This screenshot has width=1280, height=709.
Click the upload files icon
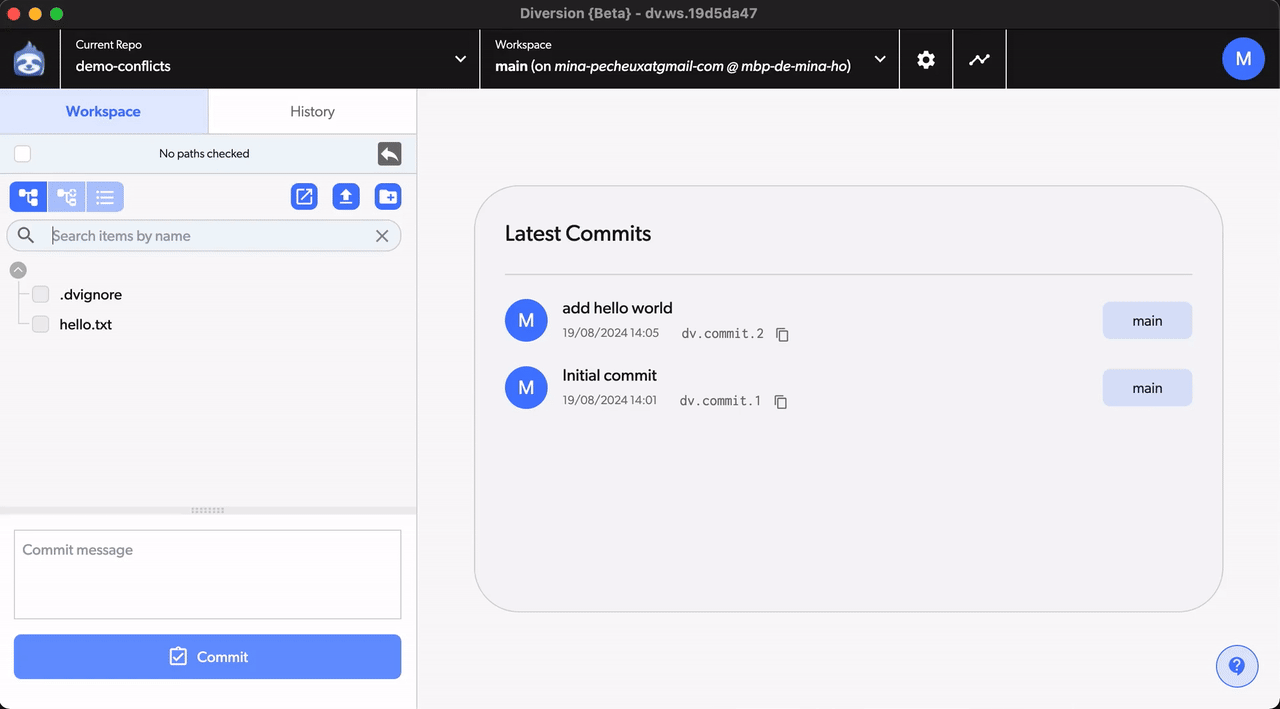point(346,197)
